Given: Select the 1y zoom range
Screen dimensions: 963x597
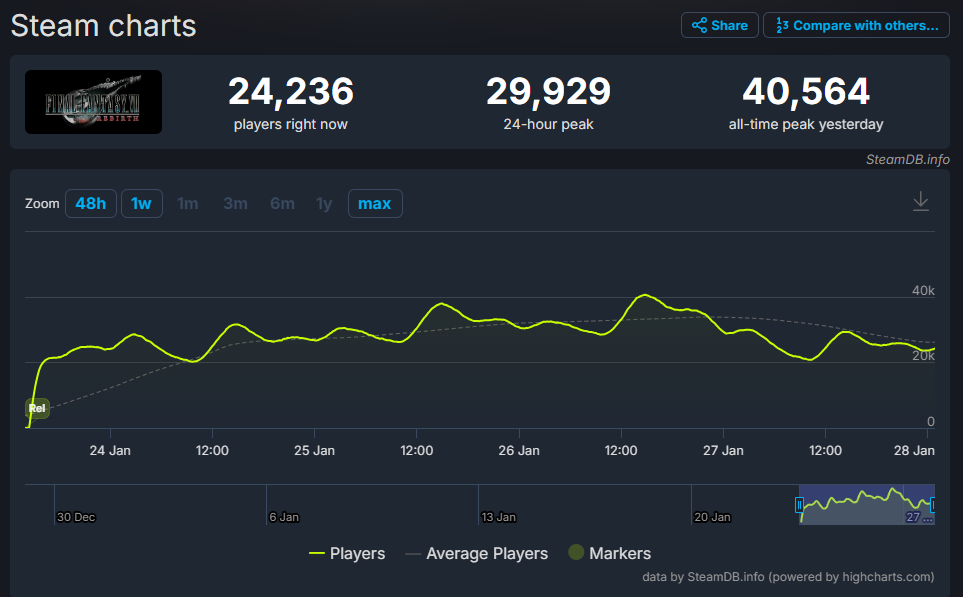Looking at the screenshot, I should point(324,203).
